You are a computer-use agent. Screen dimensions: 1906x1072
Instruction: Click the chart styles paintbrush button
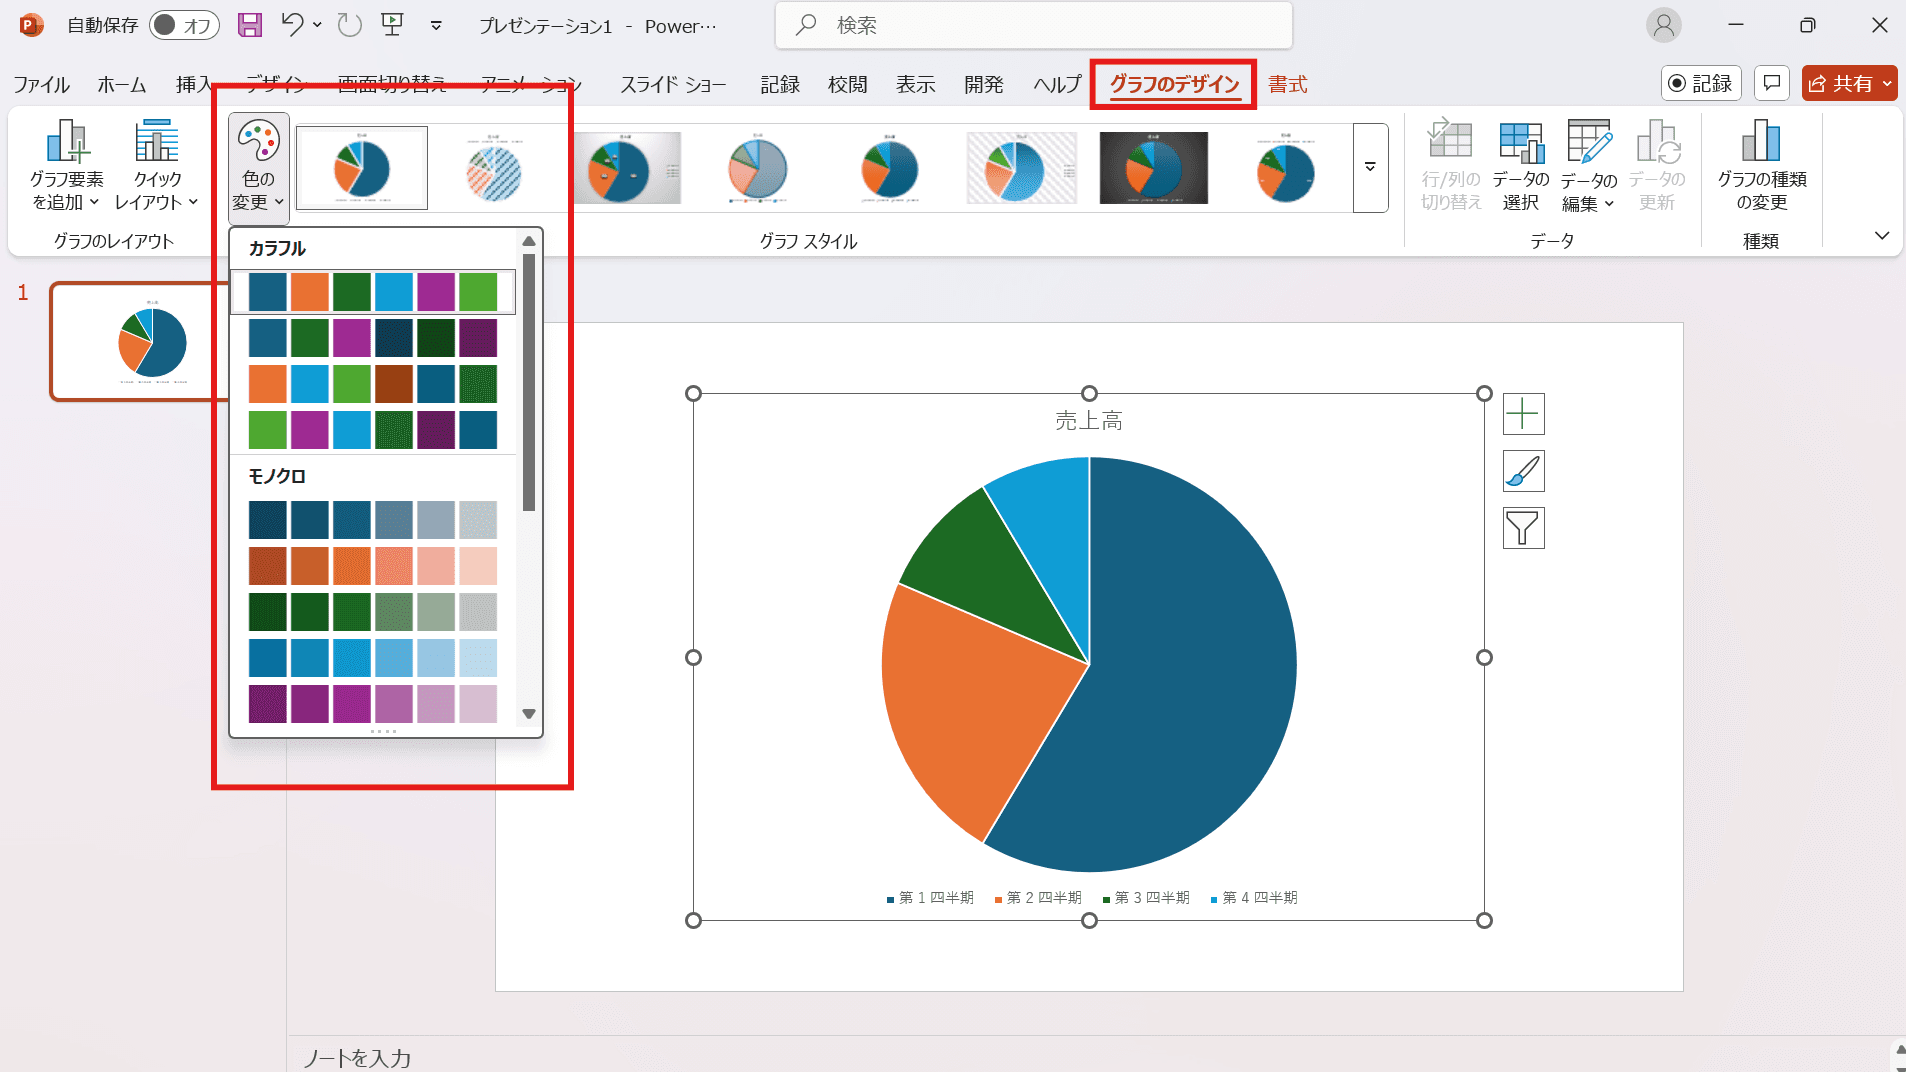tap(1523, 471)
